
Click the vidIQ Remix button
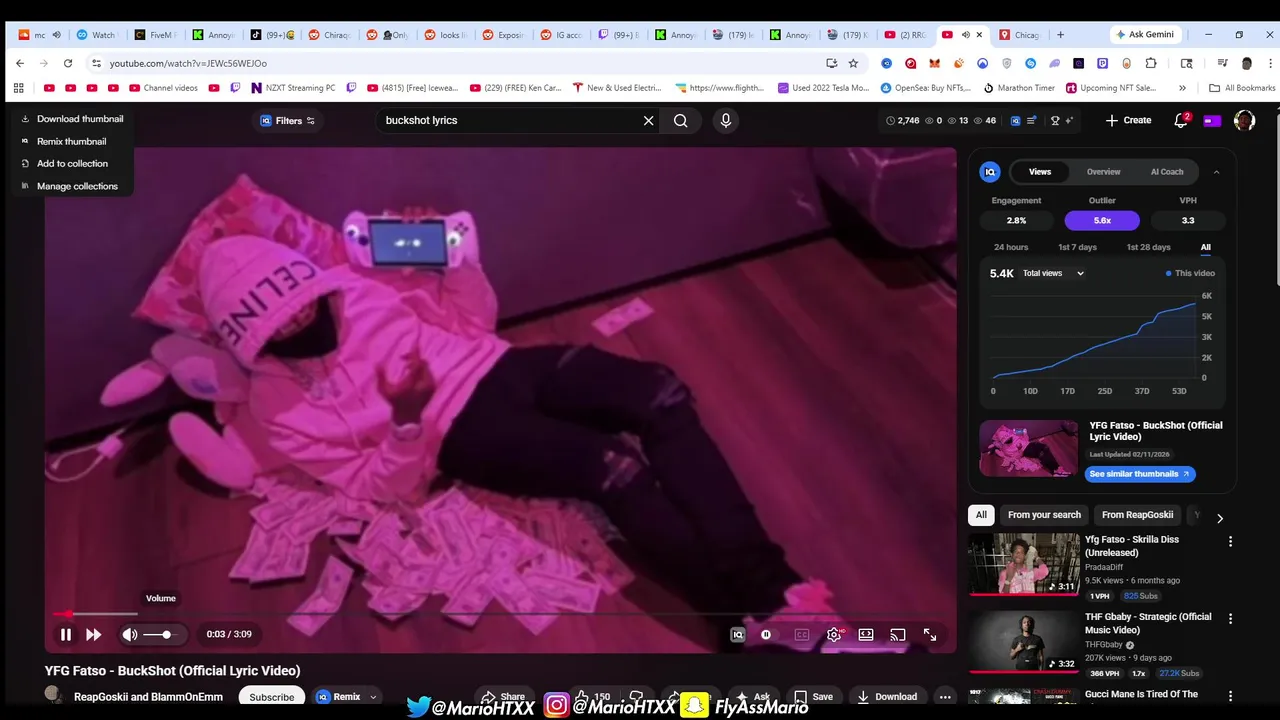click(x=338, y=697)
